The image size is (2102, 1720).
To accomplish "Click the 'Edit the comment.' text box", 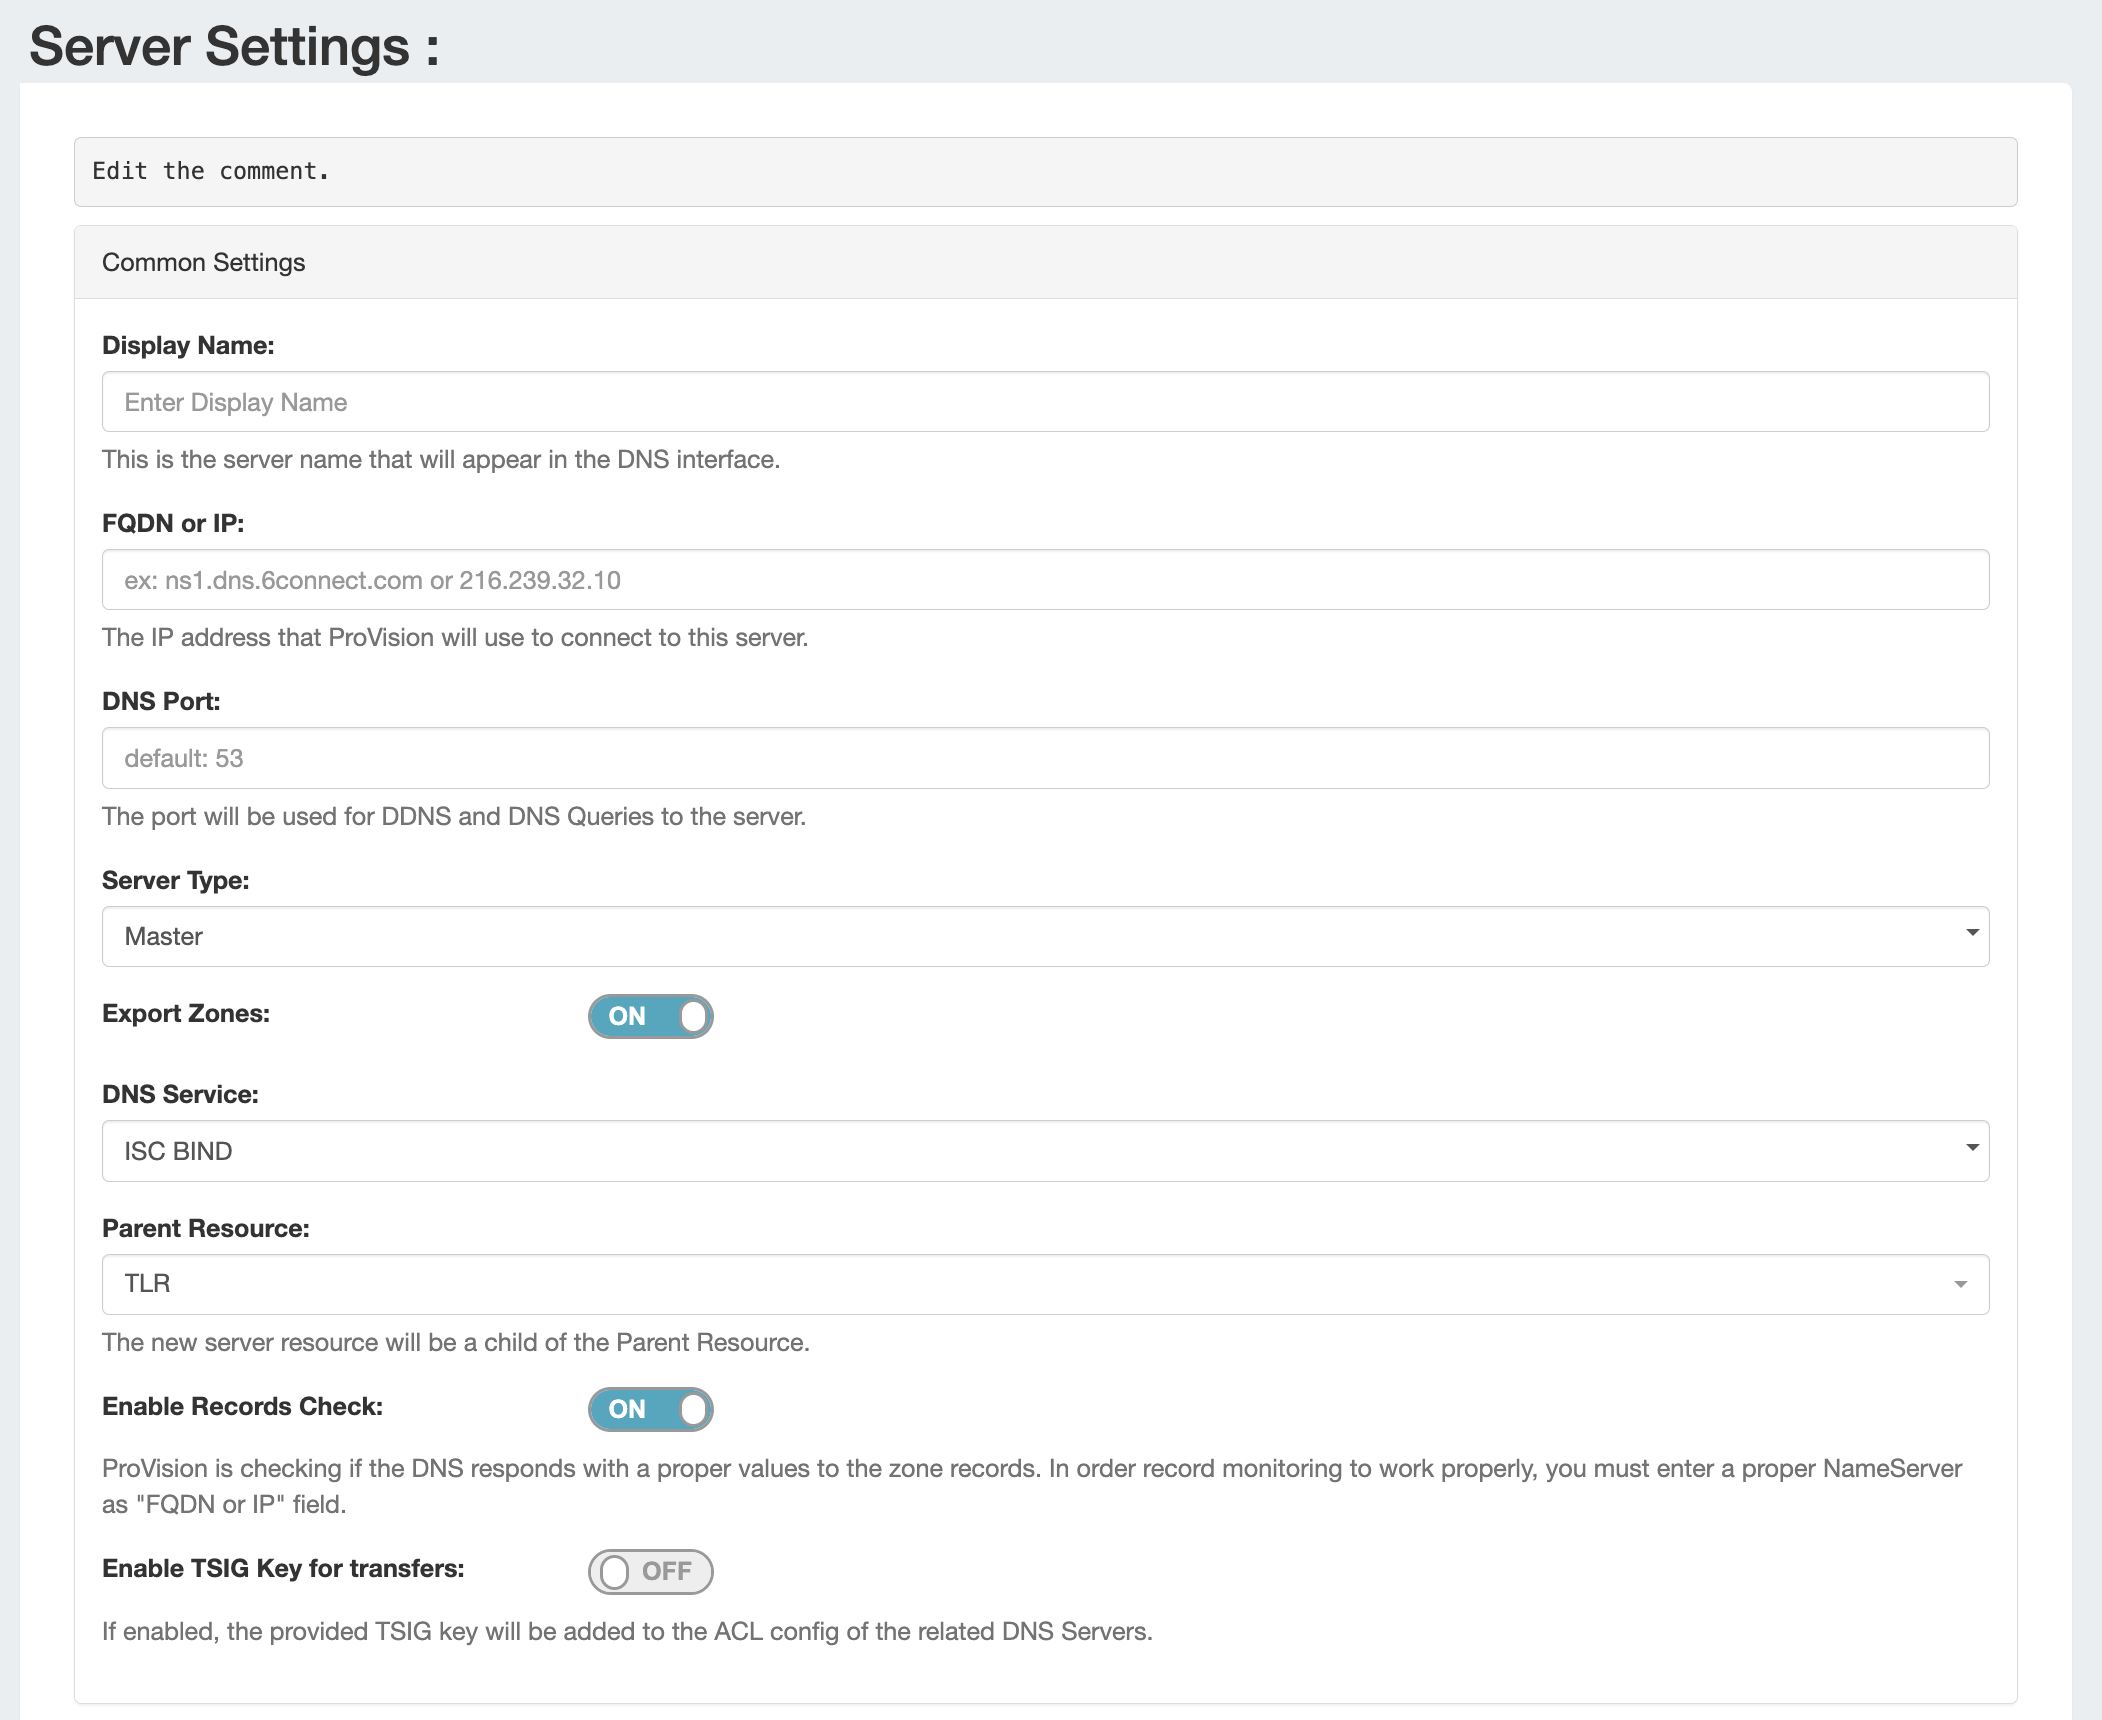I will click(x=1045, y=172).
